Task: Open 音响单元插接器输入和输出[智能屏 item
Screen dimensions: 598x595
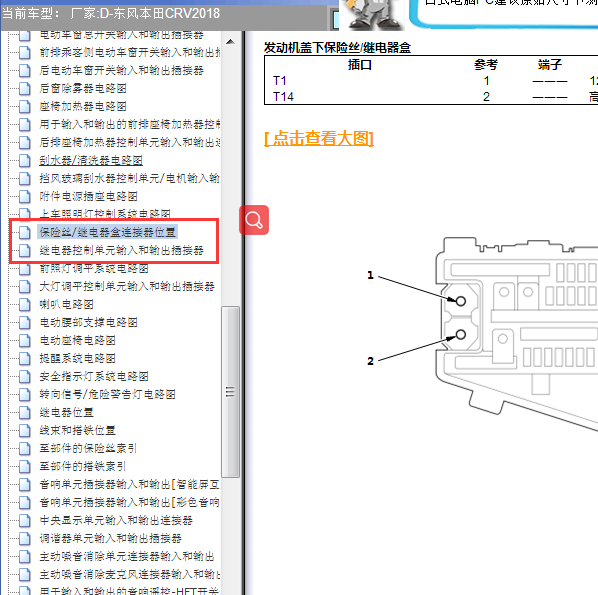Action: tap(130, 484)
